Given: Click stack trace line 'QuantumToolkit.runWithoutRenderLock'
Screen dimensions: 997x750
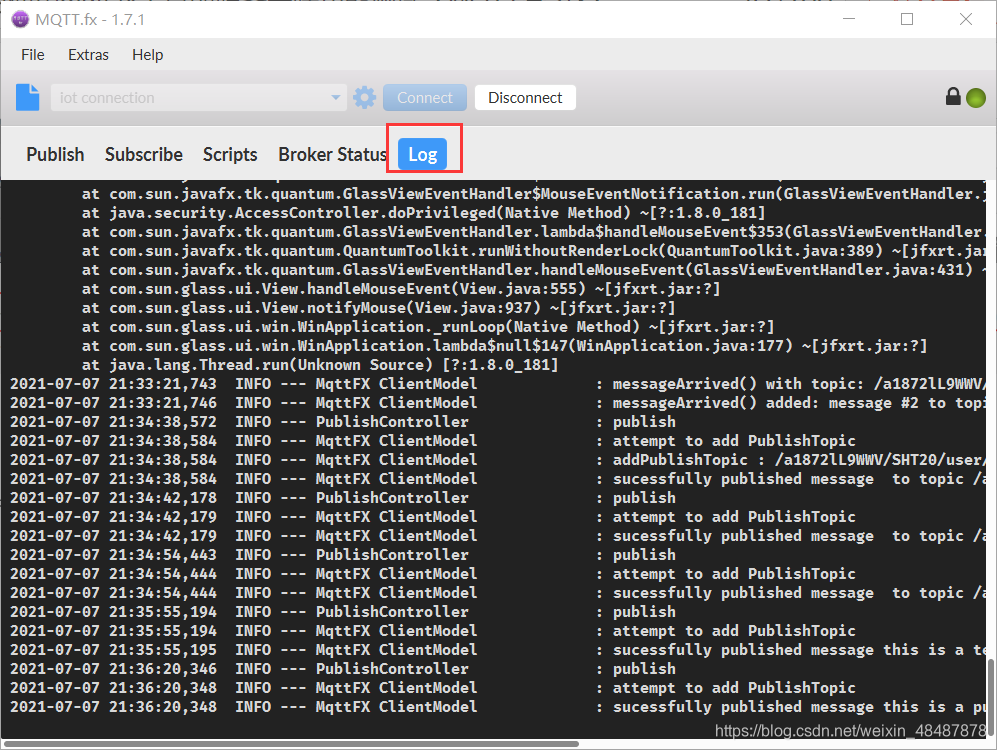Looking at the screenshot, I should point(533,251).
